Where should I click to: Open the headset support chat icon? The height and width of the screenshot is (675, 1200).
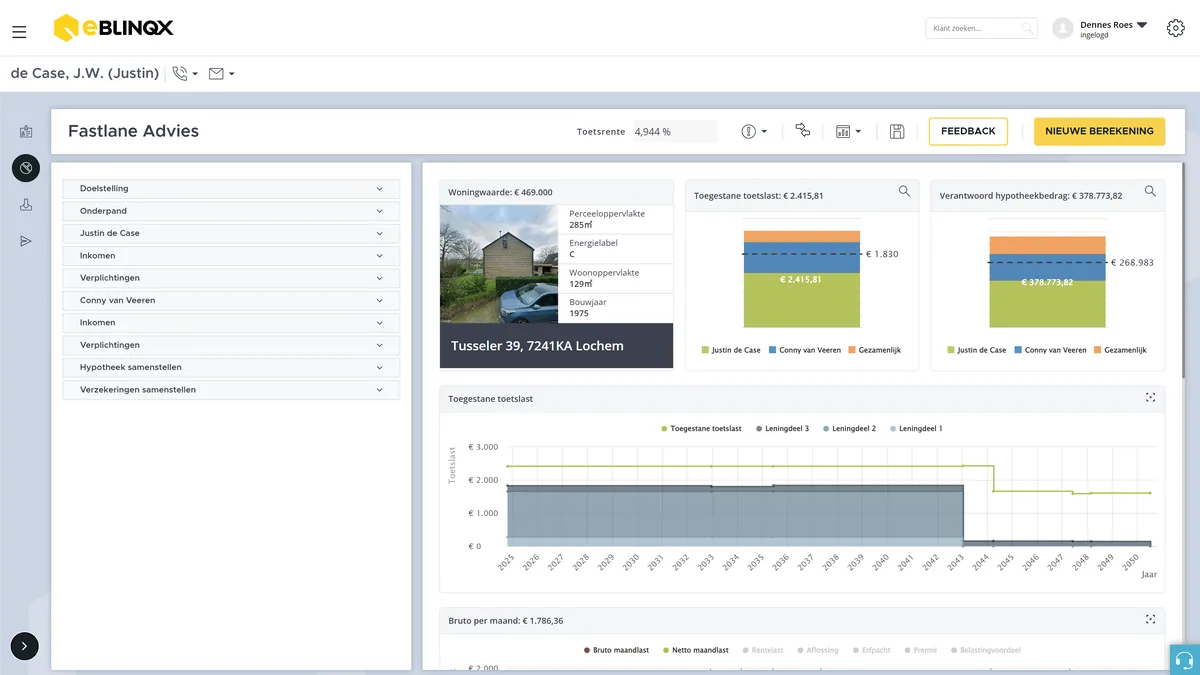tap(1185, 660)
